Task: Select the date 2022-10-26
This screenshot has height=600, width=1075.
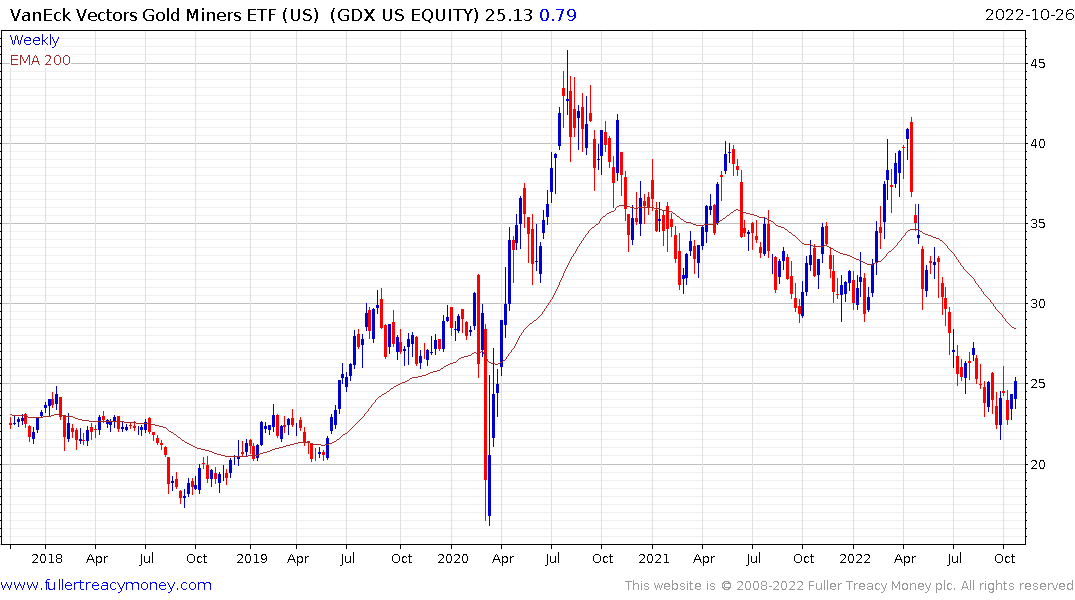Action: (x=1029, y=15)
